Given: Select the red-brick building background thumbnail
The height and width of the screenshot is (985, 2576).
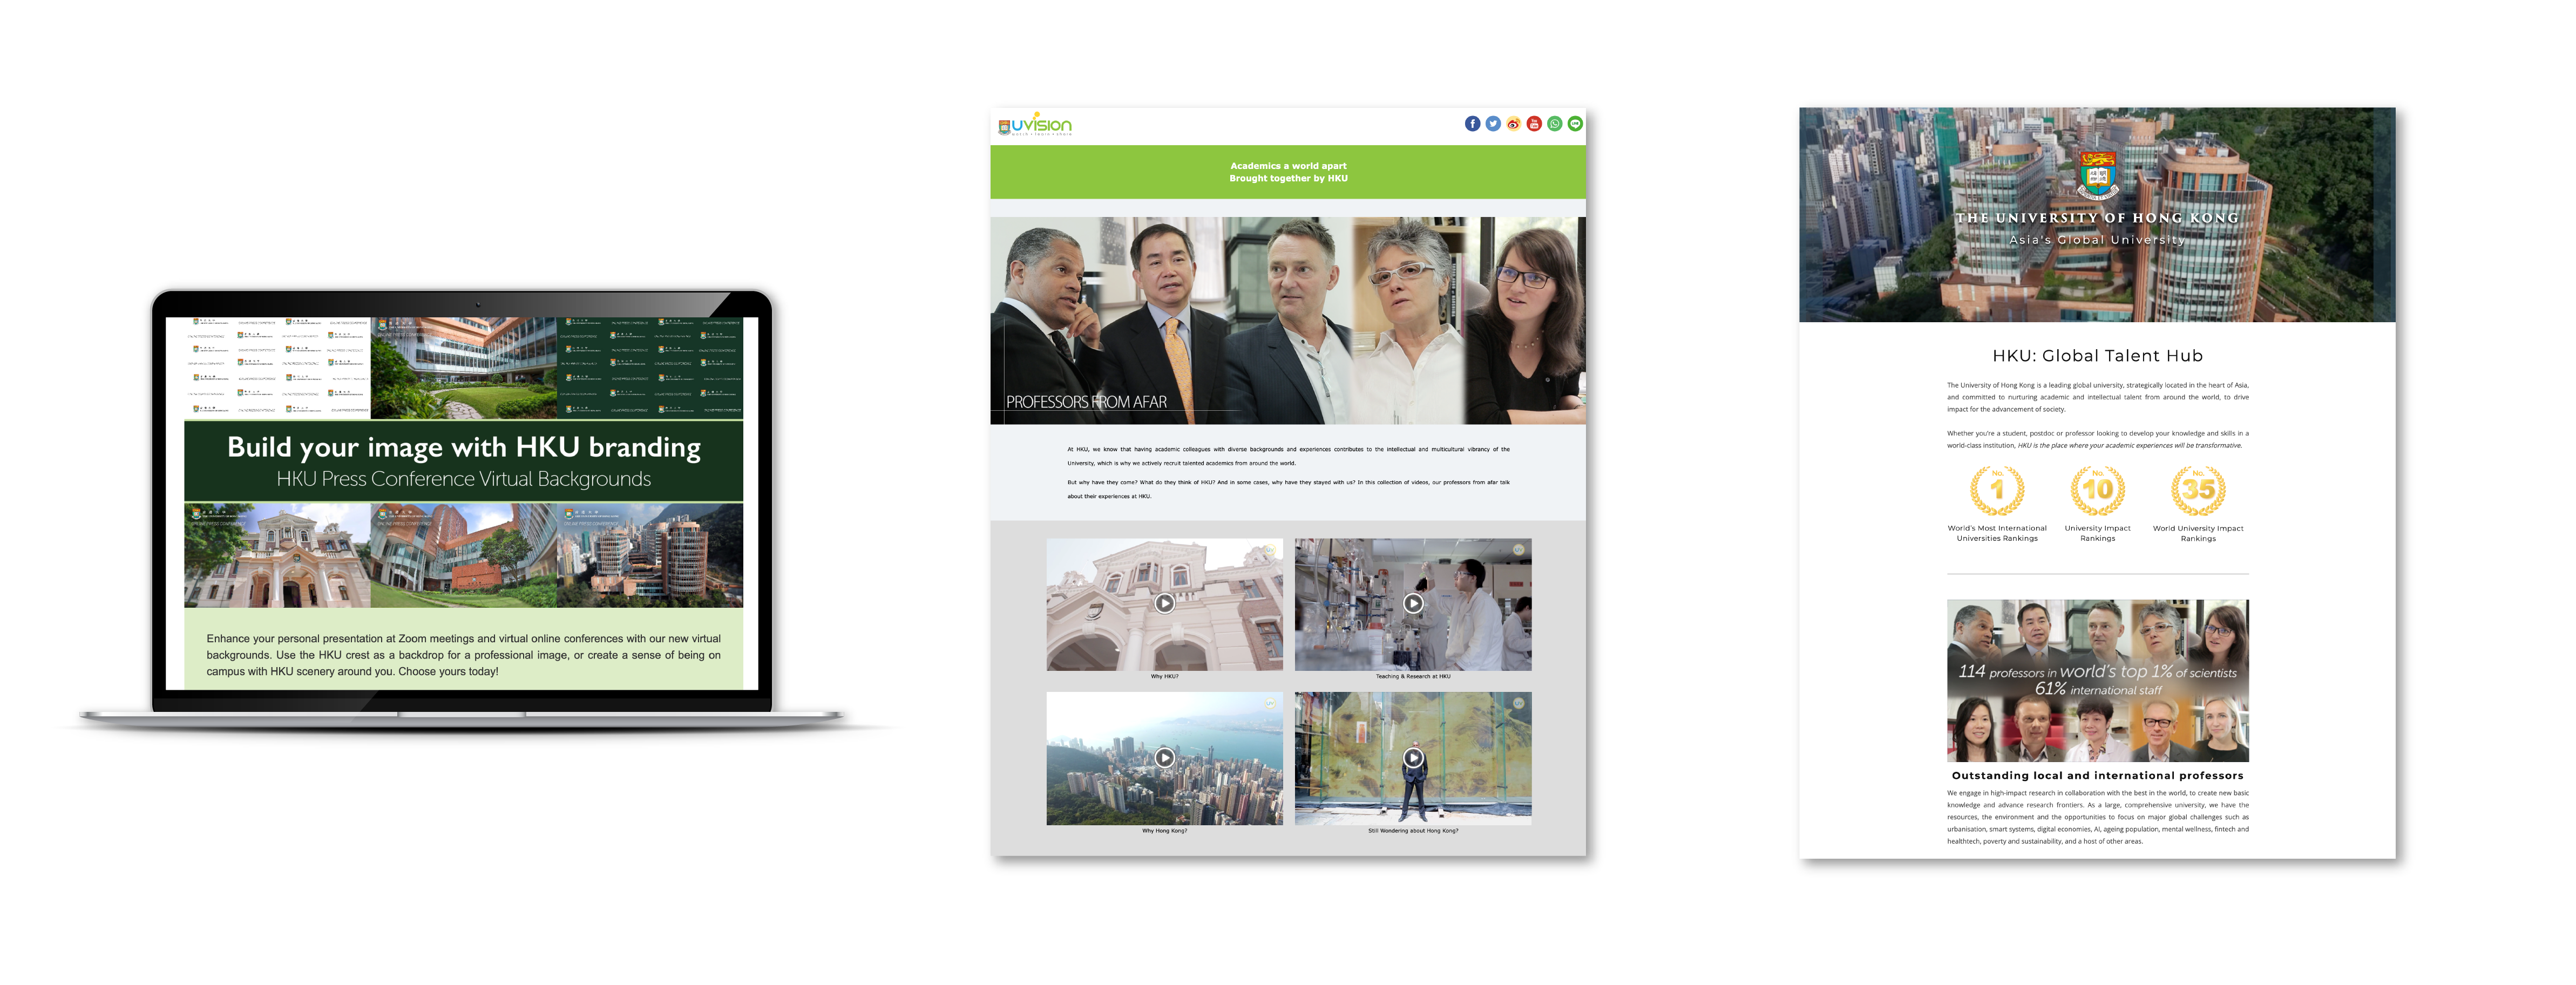Looking at the screenshot, I should click(463, 555).
